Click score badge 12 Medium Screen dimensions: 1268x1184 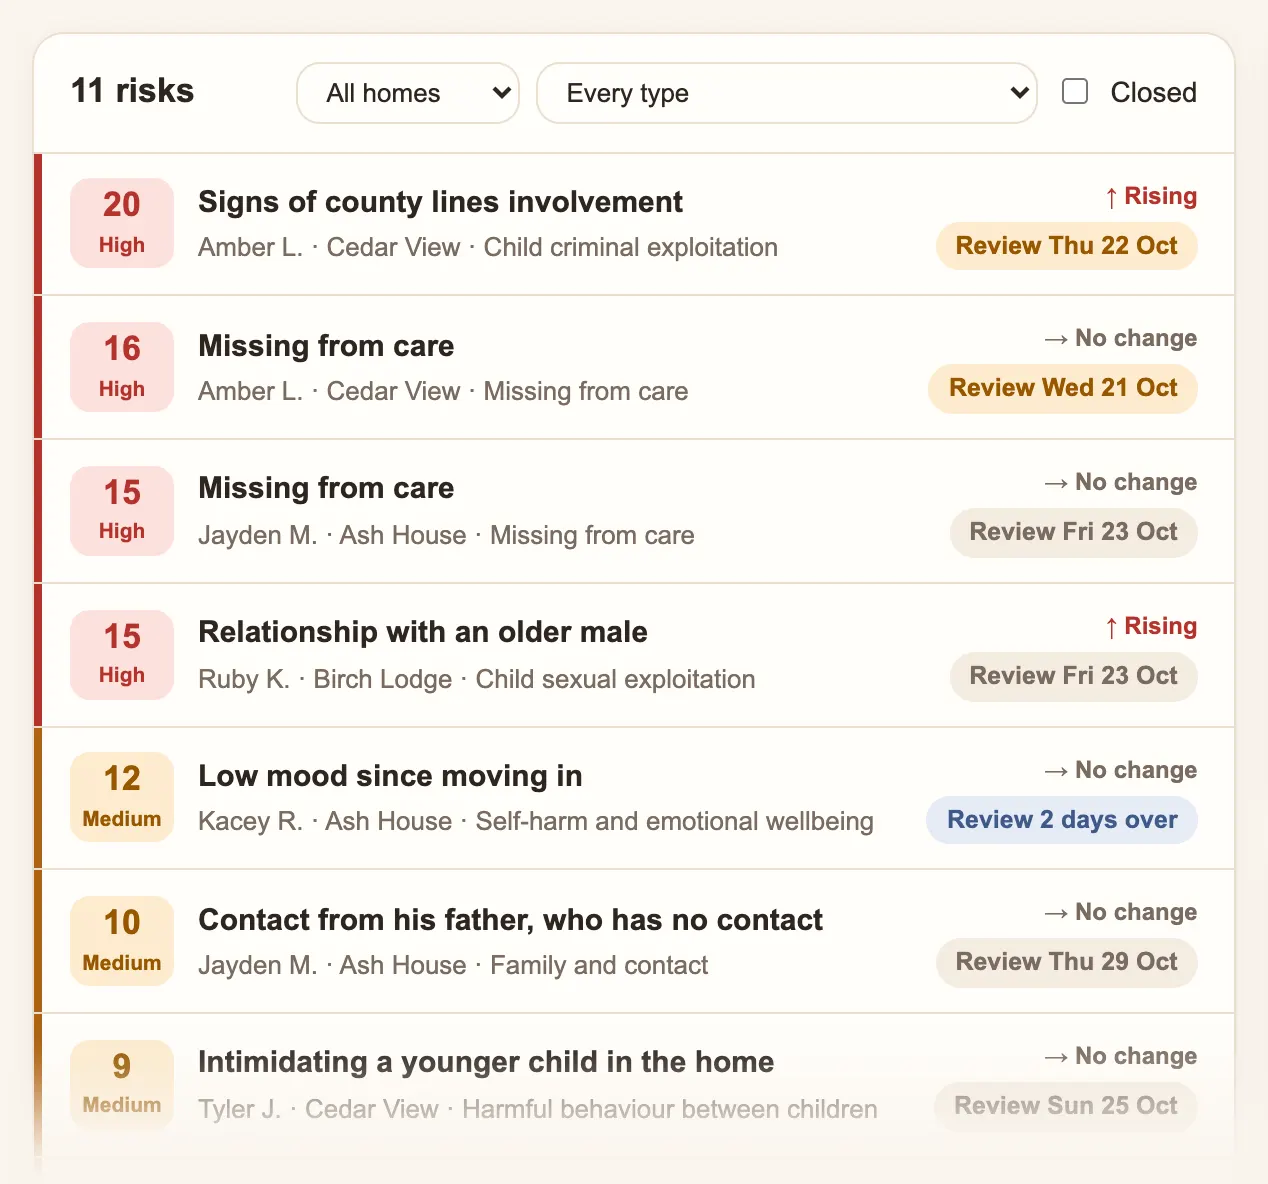pyautogui.click(x=122, y=797)
